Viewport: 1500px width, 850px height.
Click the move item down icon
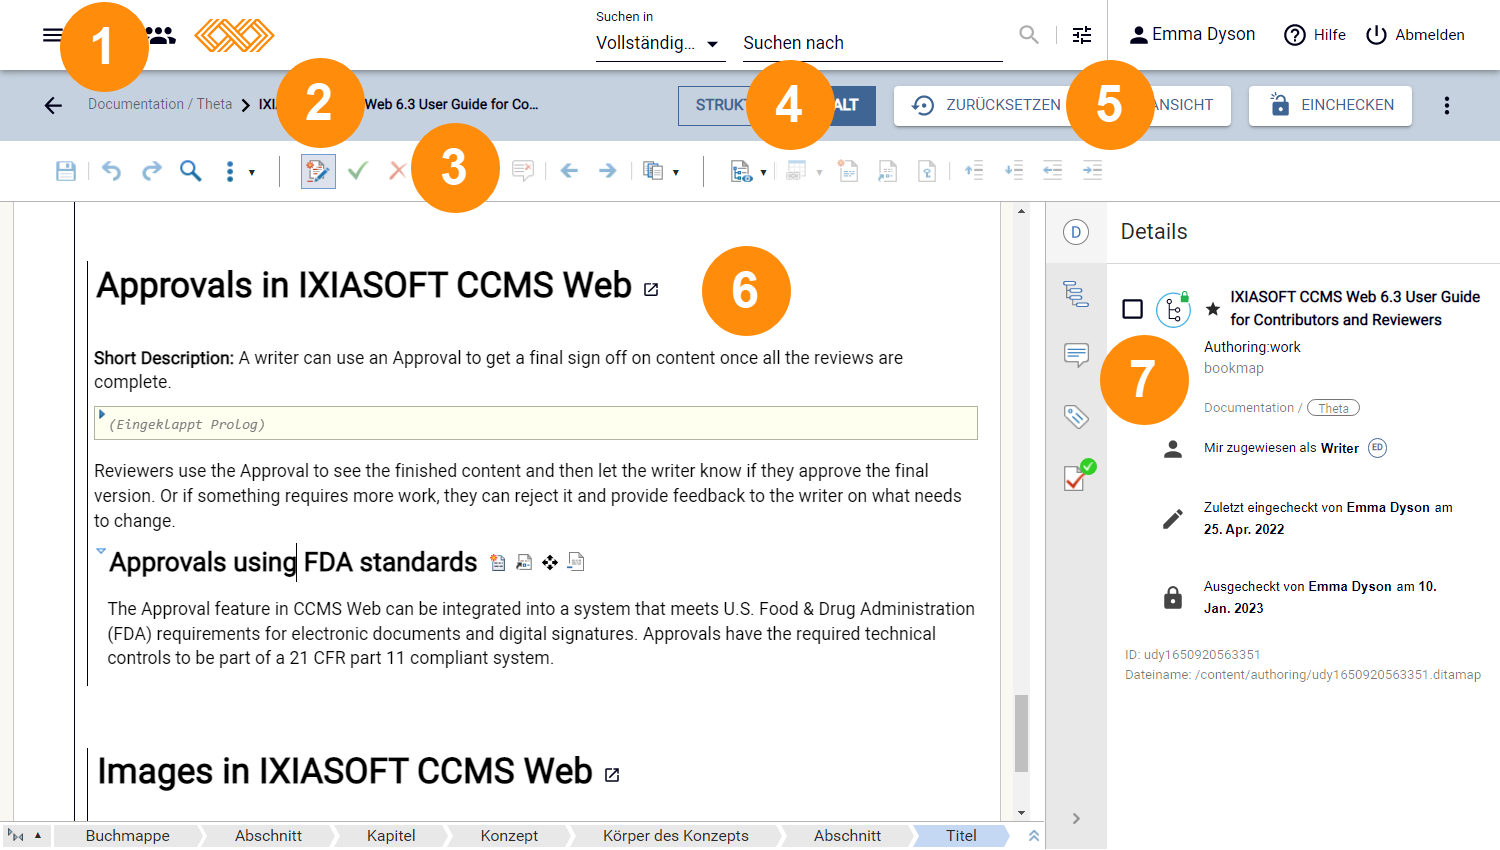point(1014,171)
